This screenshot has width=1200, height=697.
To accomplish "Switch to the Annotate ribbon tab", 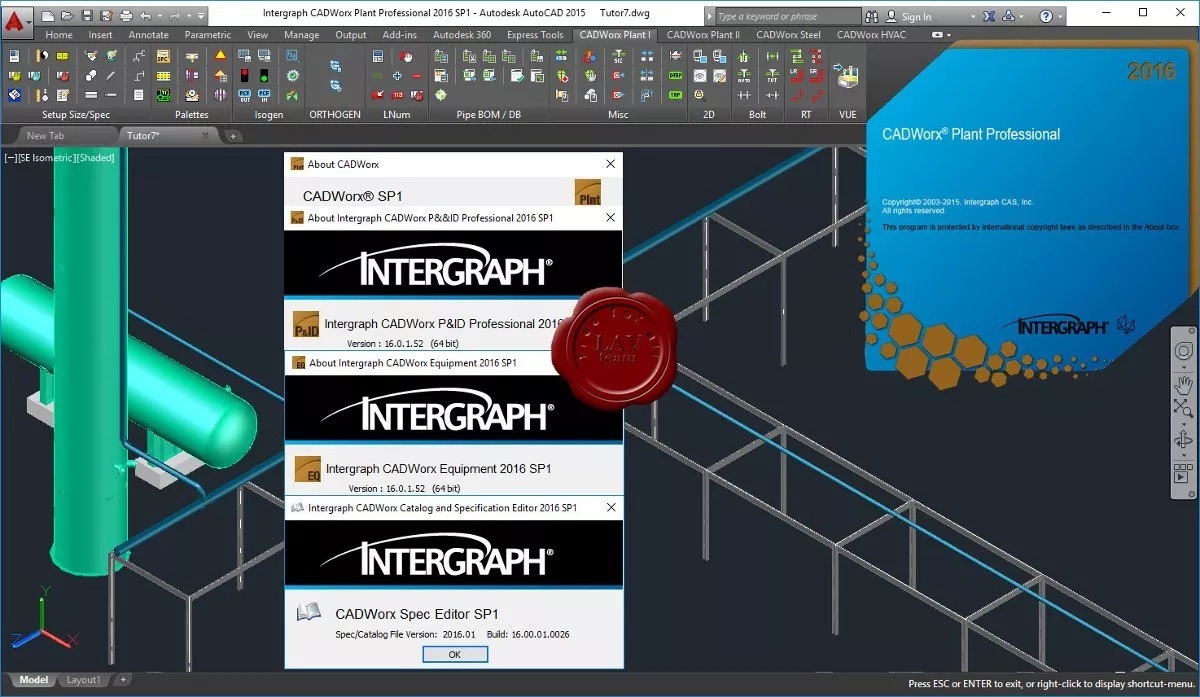I will [148, 34].
